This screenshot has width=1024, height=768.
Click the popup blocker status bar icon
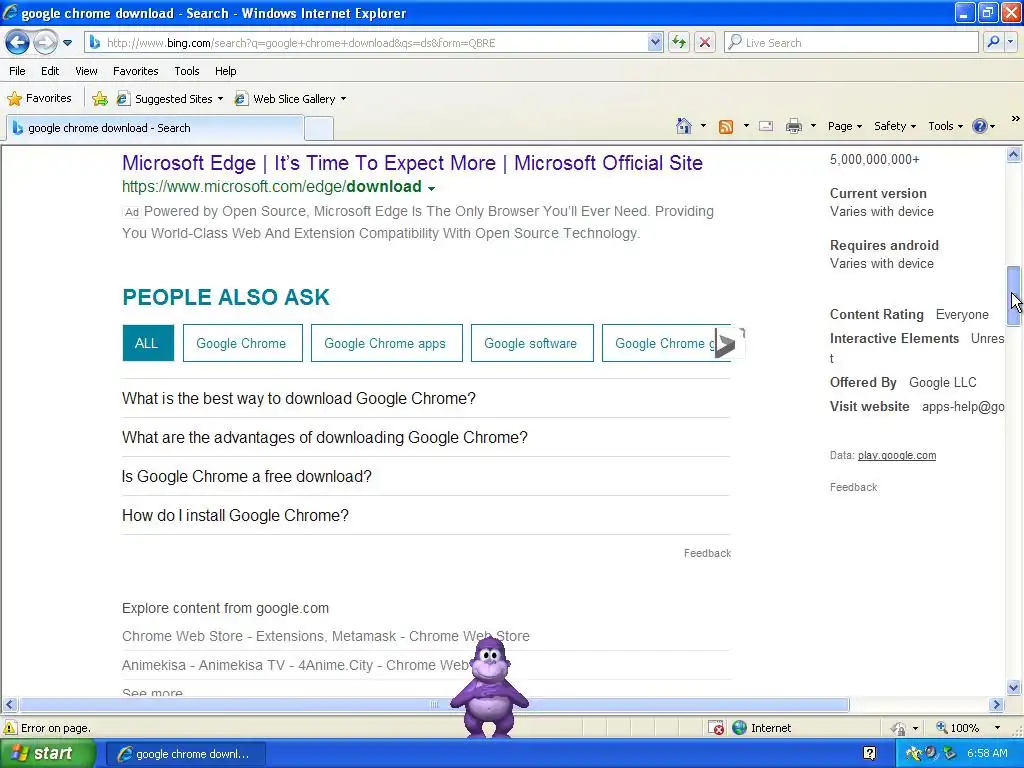716,728
